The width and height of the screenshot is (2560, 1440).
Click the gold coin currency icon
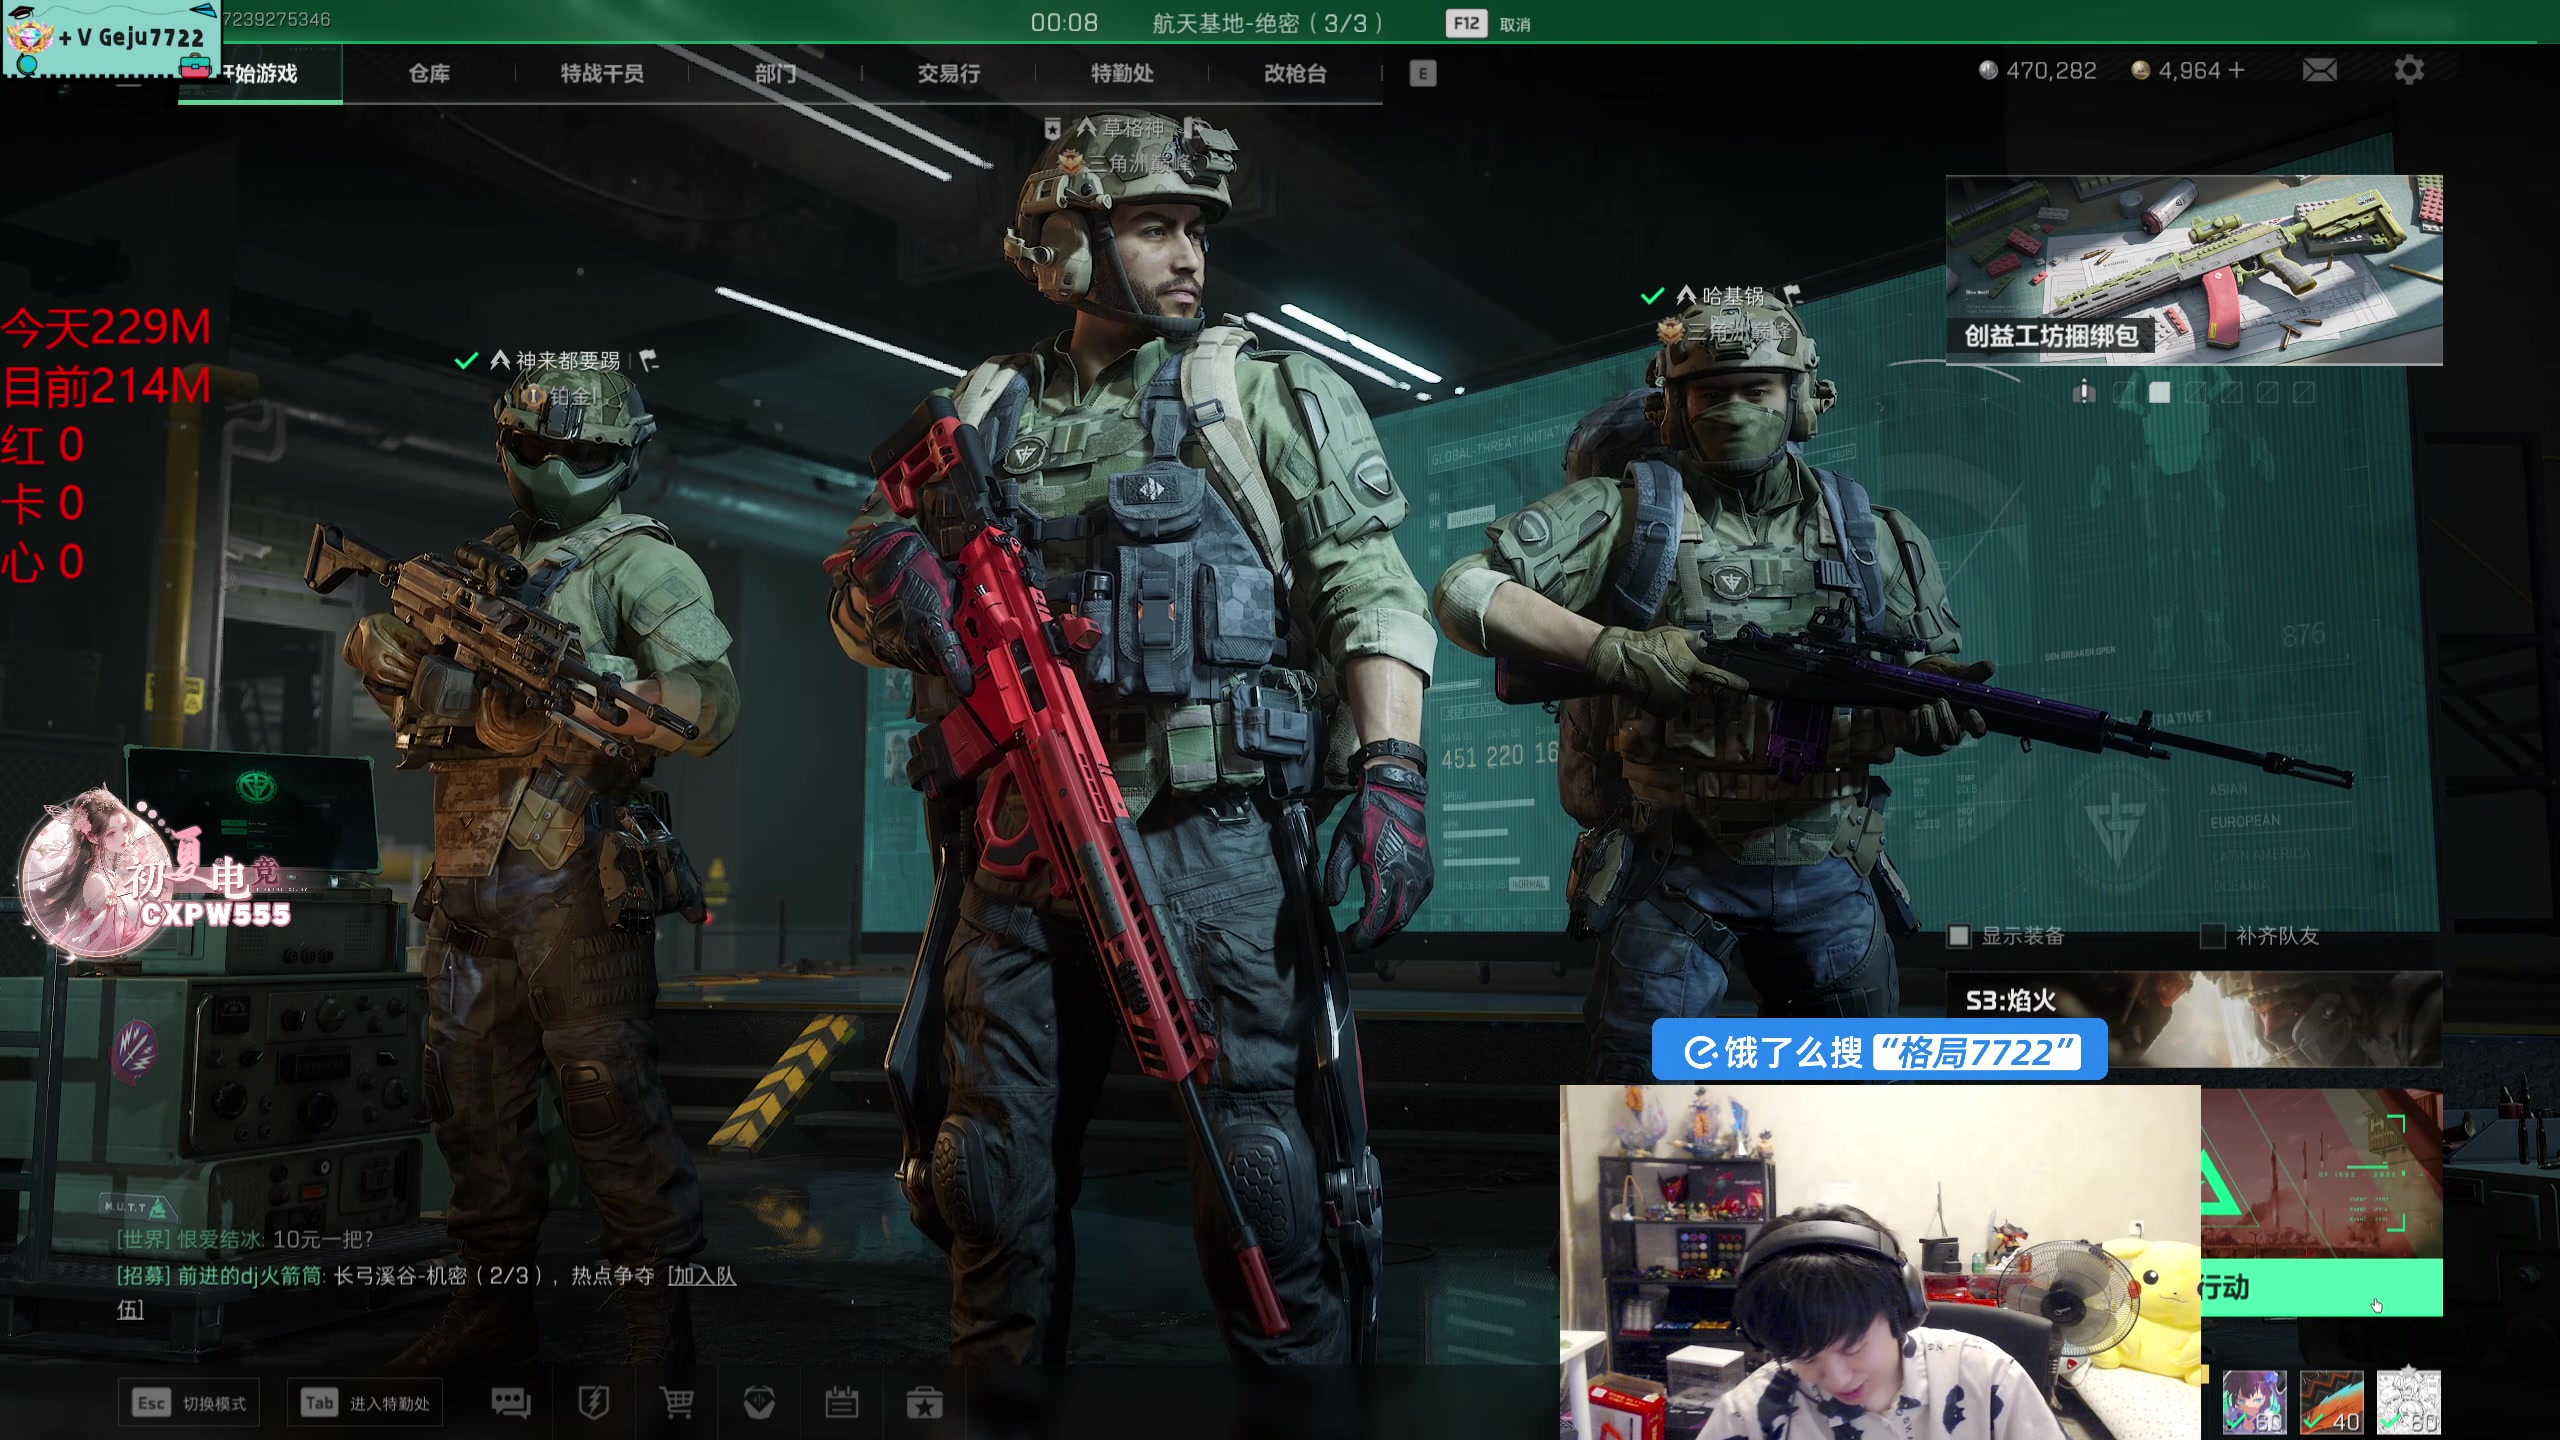pos(2140,70)
